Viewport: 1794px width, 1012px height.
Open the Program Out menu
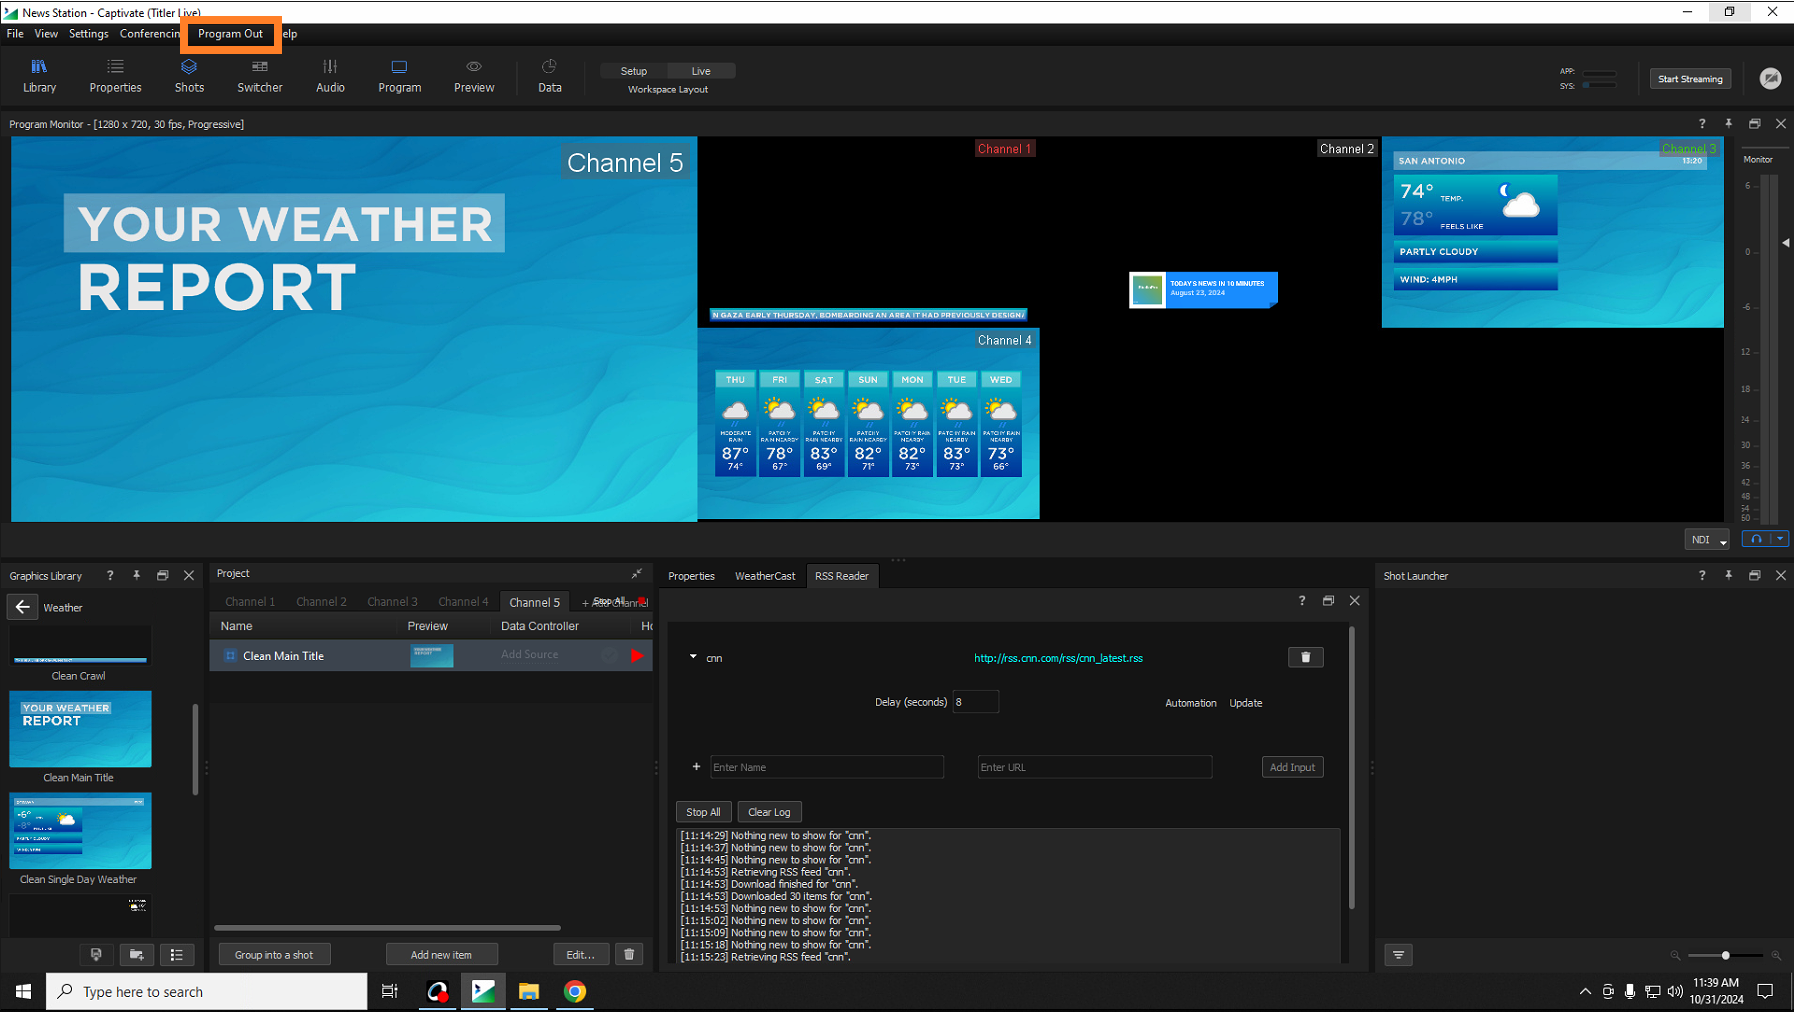pos(230,34)
